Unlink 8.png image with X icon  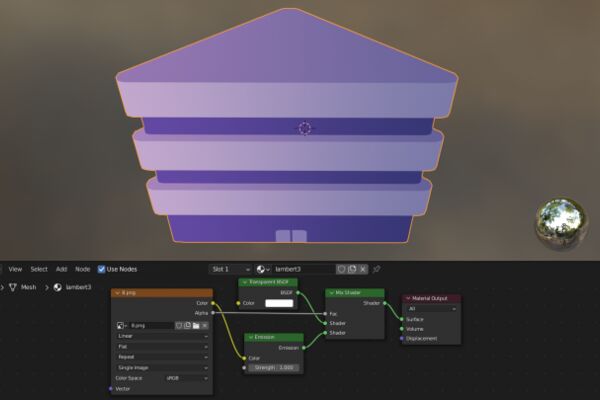(205, 326)
